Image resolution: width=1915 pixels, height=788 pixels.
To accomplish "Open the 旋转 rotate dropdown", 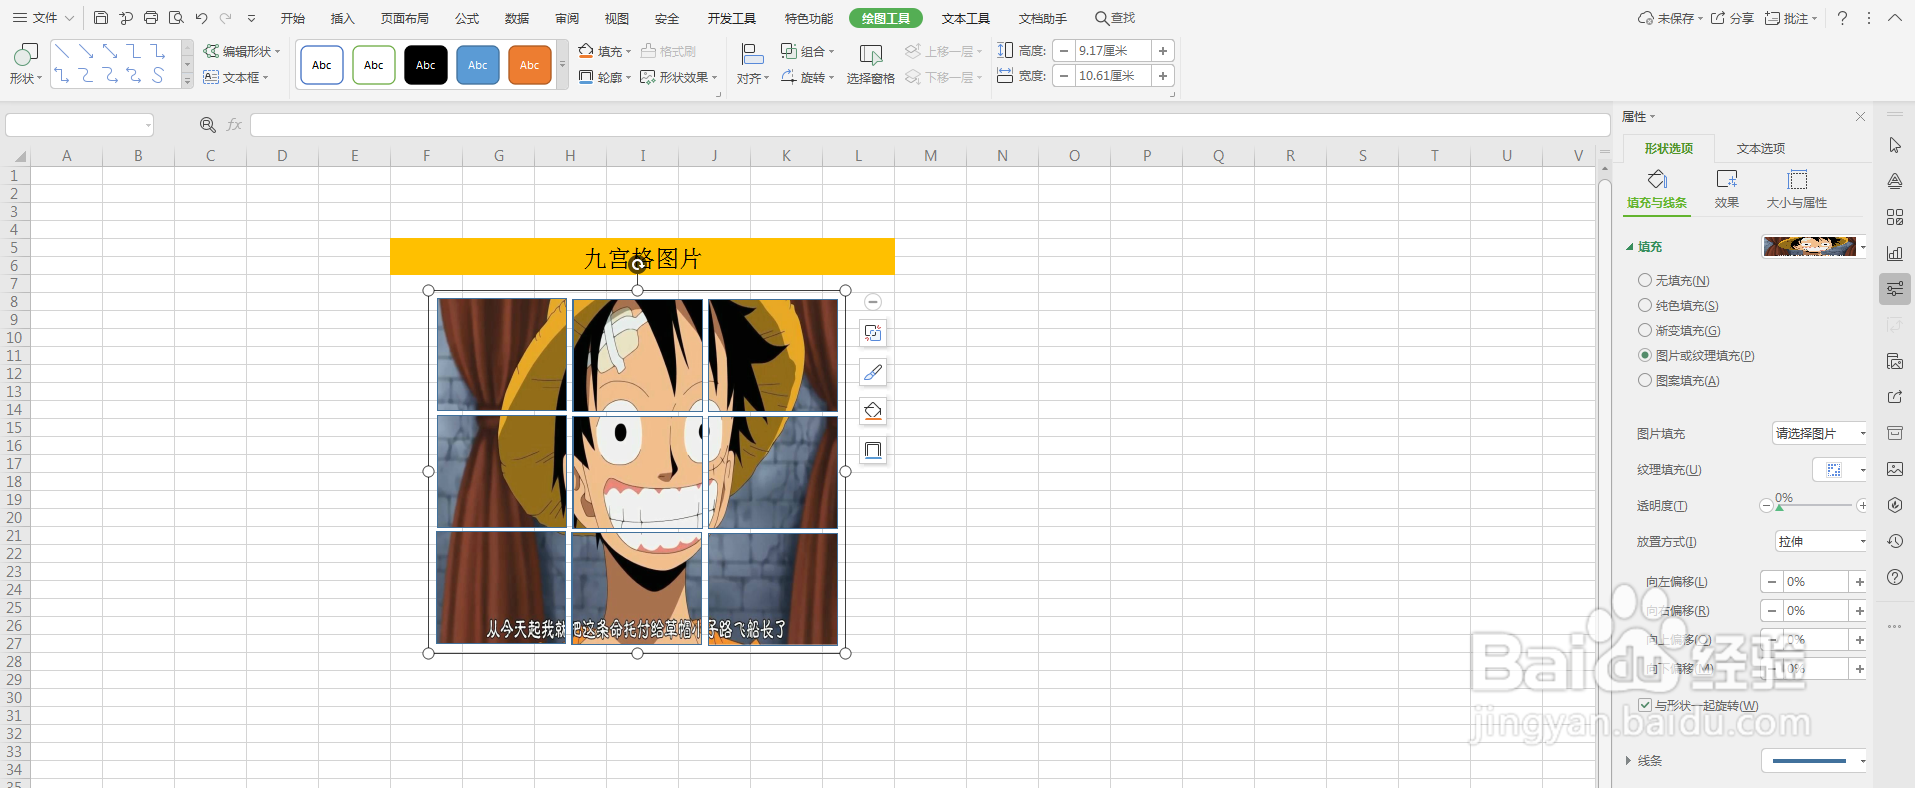I will point(807,77).
